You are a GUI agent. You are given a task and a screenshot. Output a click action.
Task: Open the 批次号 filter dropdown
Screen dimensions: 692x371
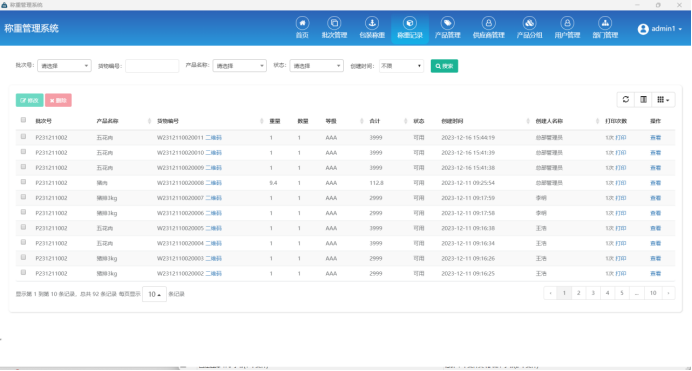tap(64, 66)
